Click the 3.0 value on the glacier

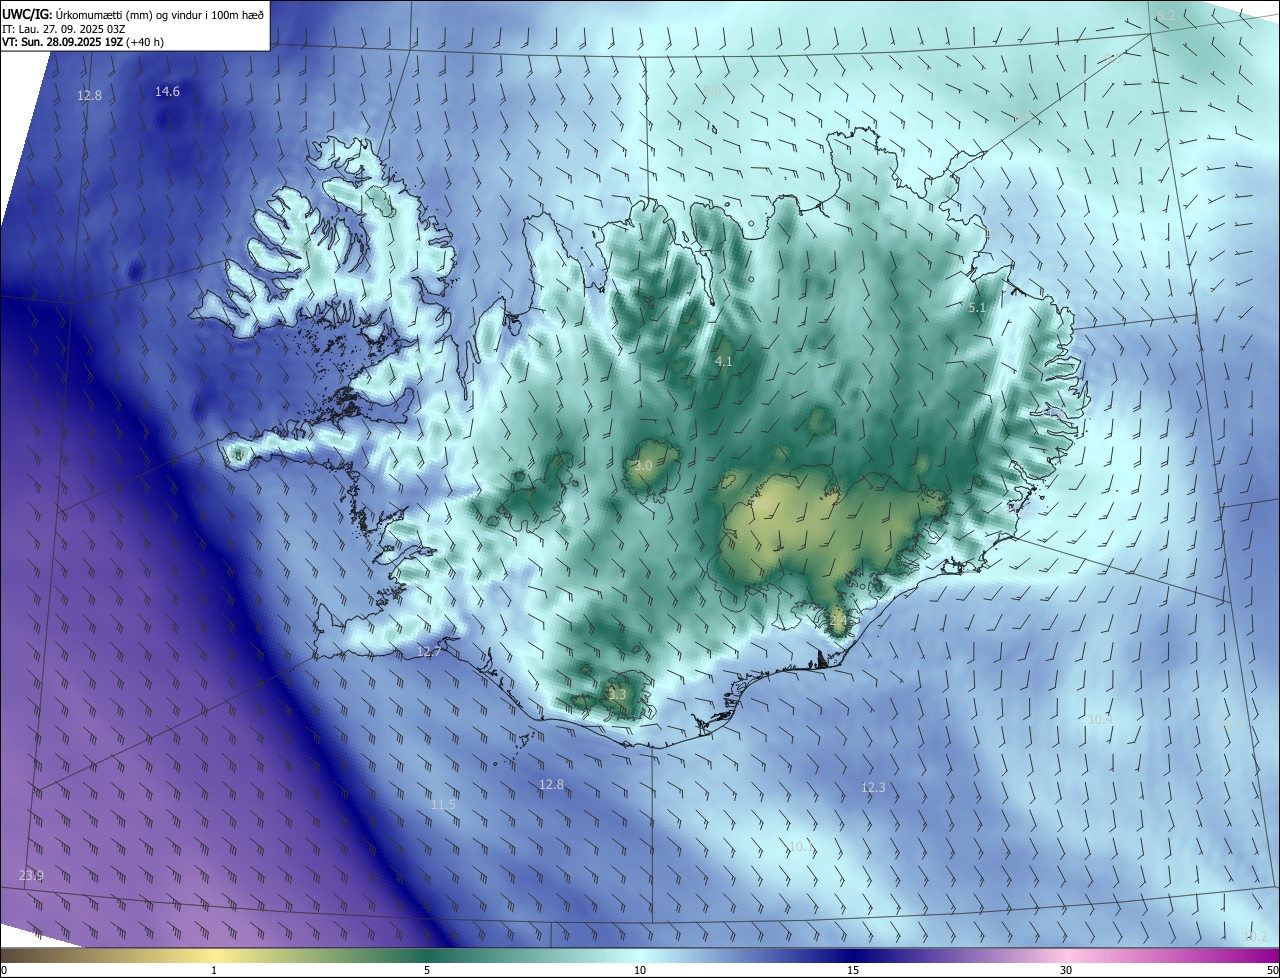643,466
